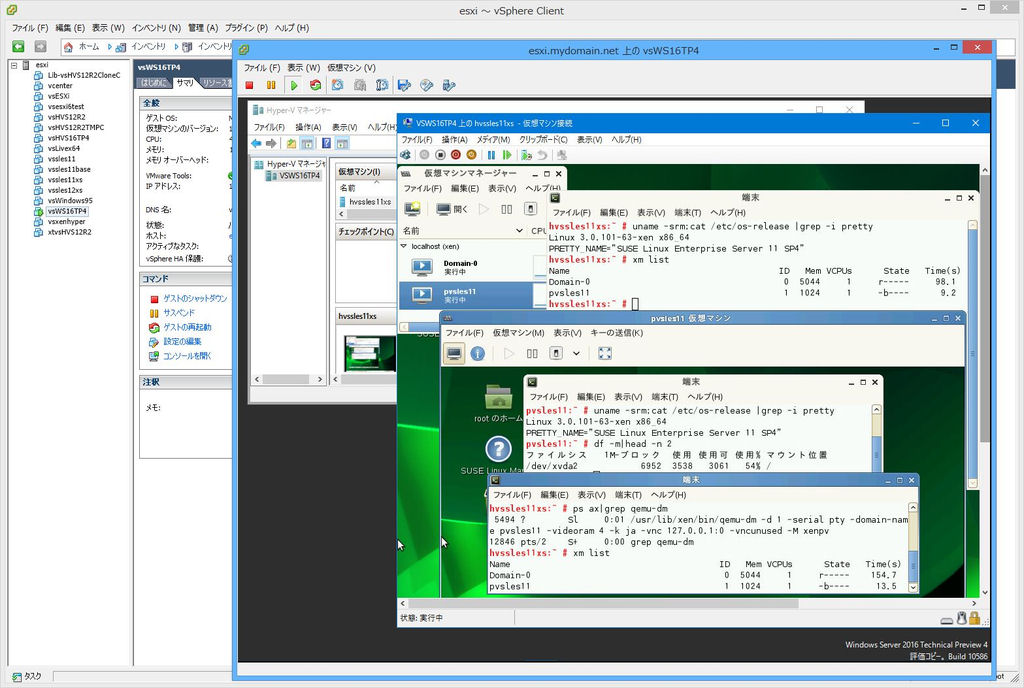The image size is (1024, 688).
Task: Click the pause icon in the pvsles11 window toolbar
Action: [x=532, y=353]
